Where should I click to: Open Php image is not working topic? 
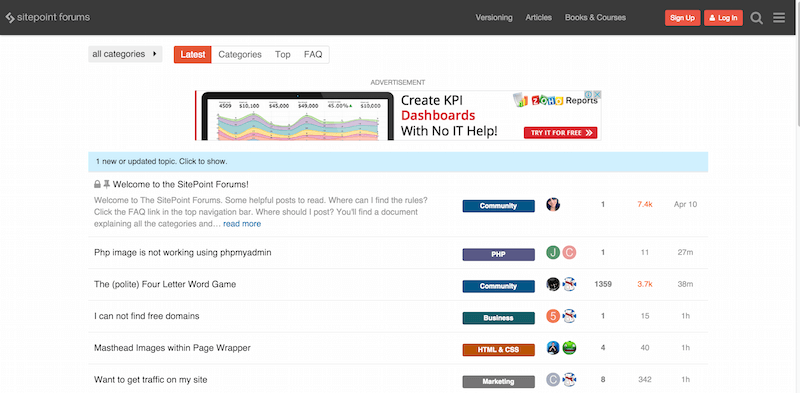(x=183, y=252)
